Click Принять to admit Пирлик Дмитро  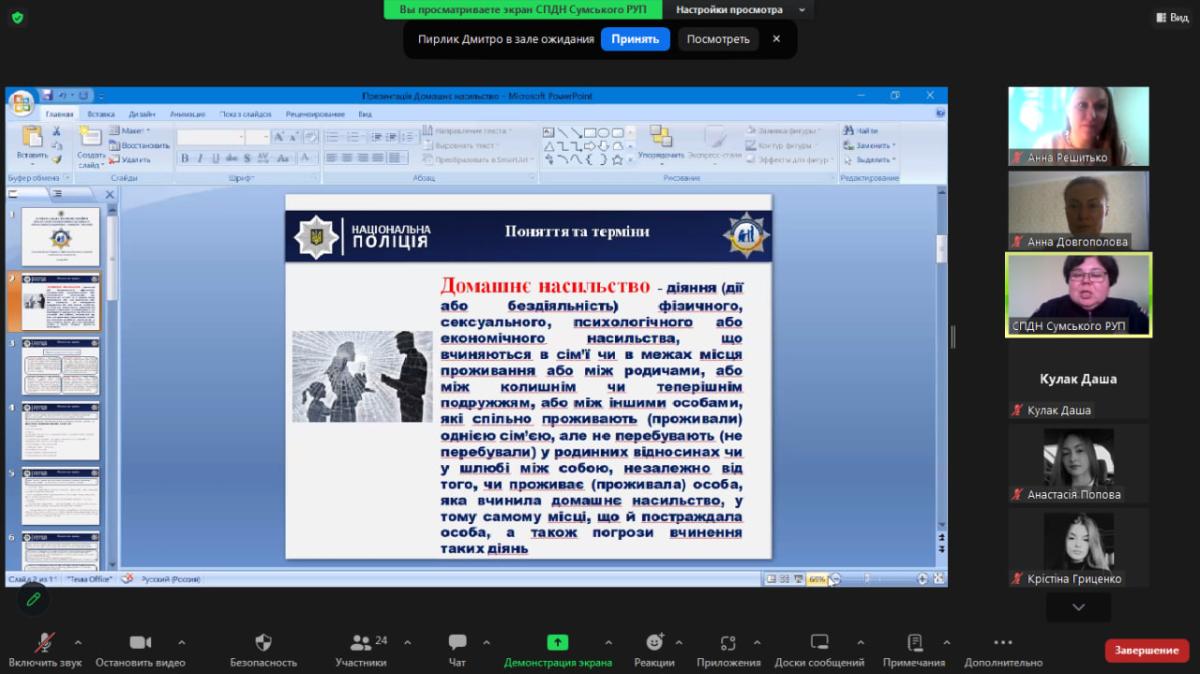point(635,39)
